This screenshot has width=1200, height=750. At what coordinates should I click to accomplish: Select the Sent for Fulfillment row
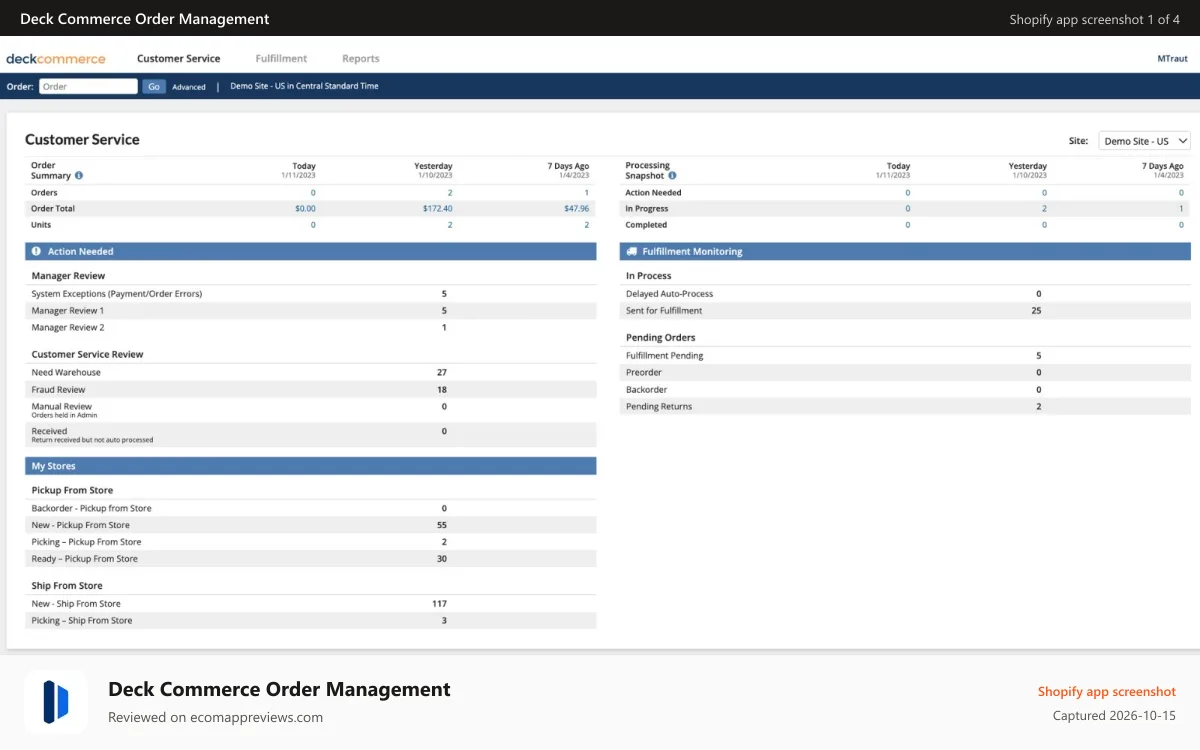tap(905, 311)
